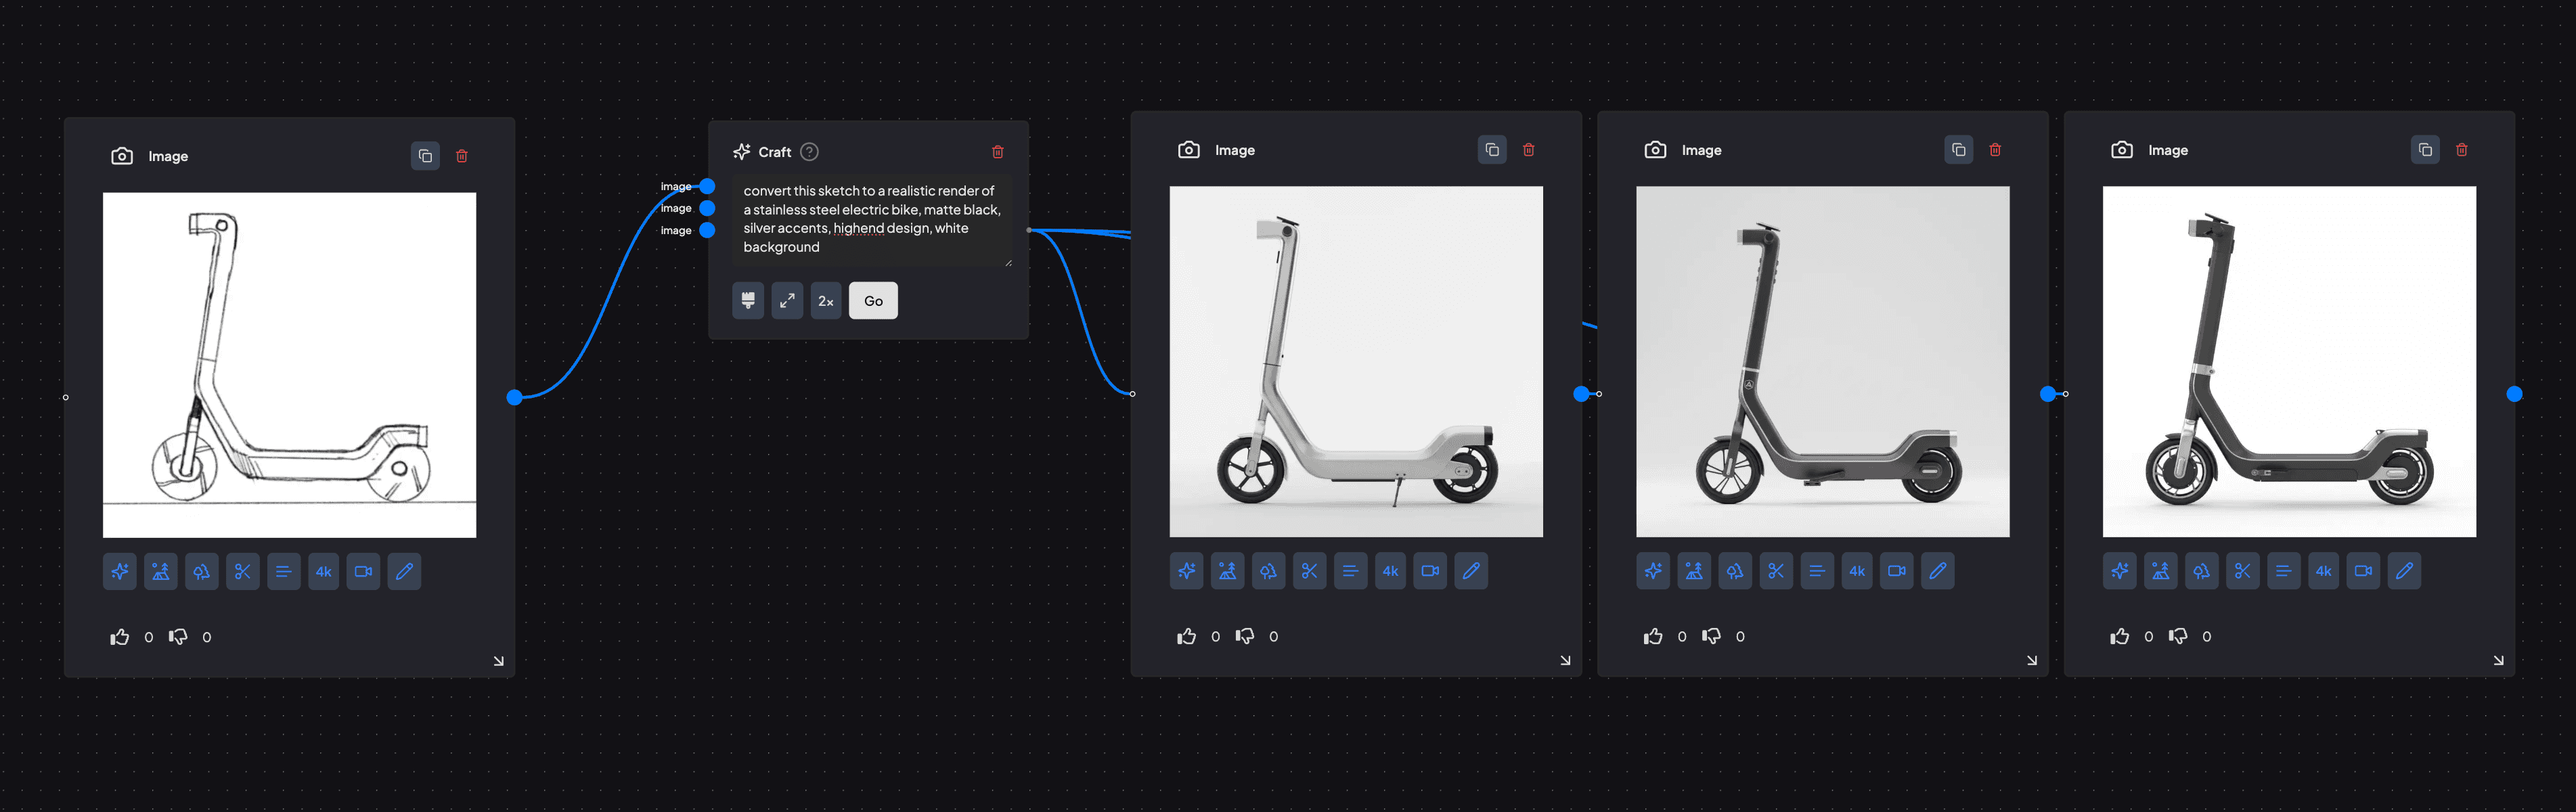This screenshot has width=2576, height=812.
Task: Click the landscape upscale icon on the silver scooter render
Action: tap(1227, 570)
